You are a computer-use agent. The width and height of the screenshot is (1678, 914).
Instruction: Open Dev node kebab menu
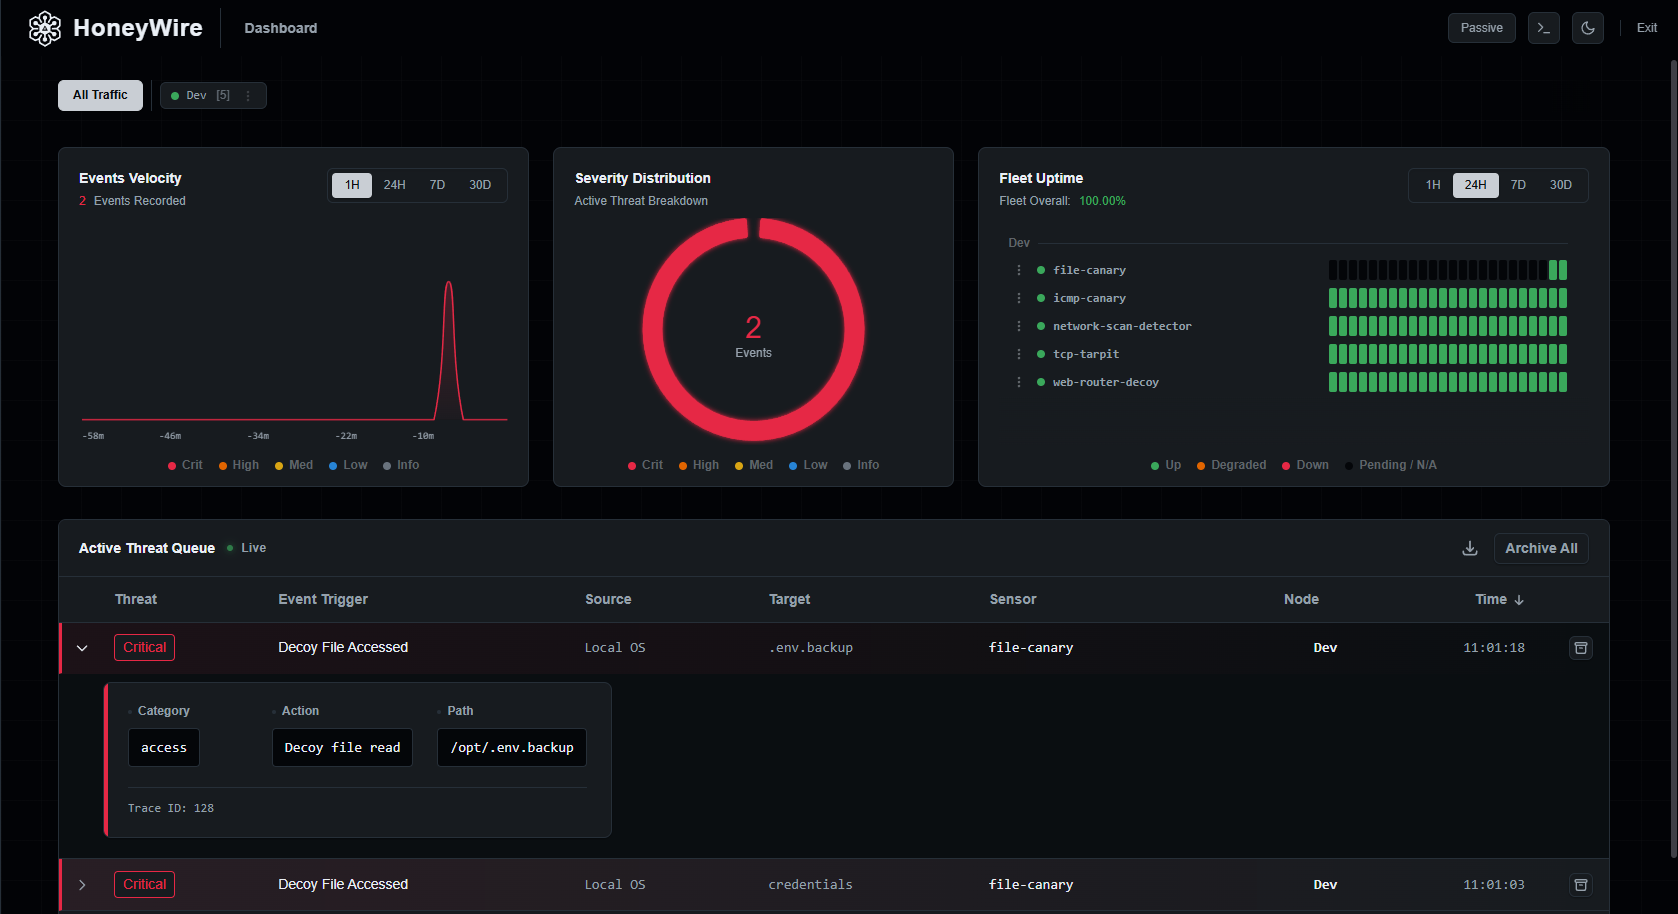pos(248,96)
